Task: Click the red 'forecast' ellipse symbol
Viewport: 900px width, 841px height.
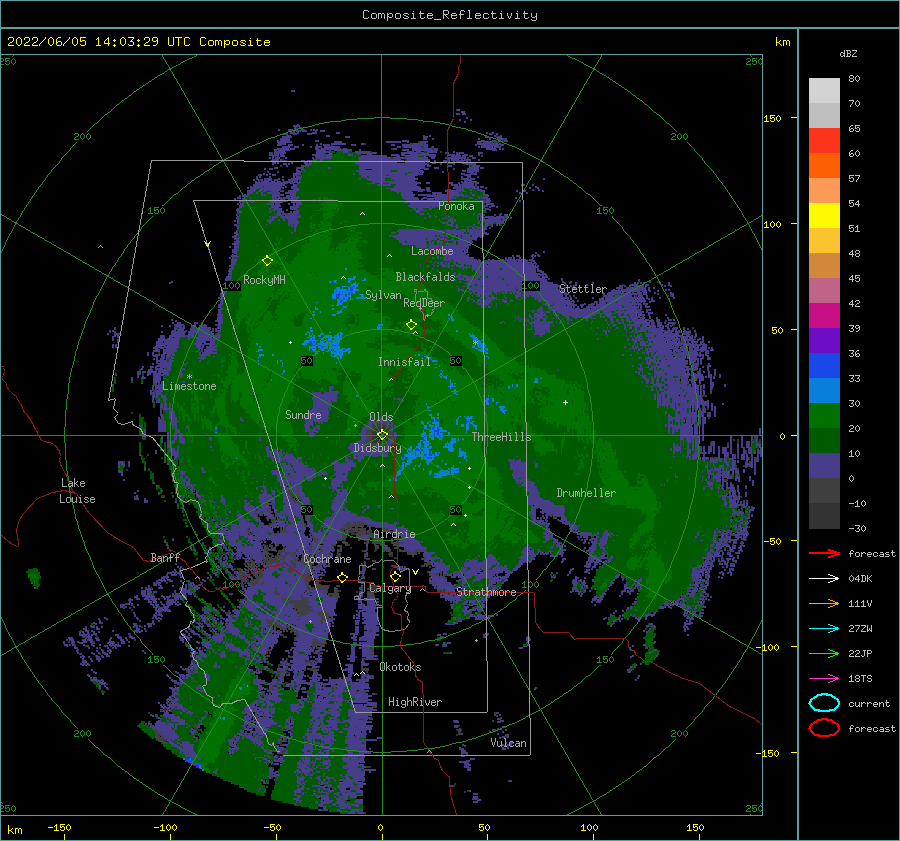Action: [x=824, y=728]
